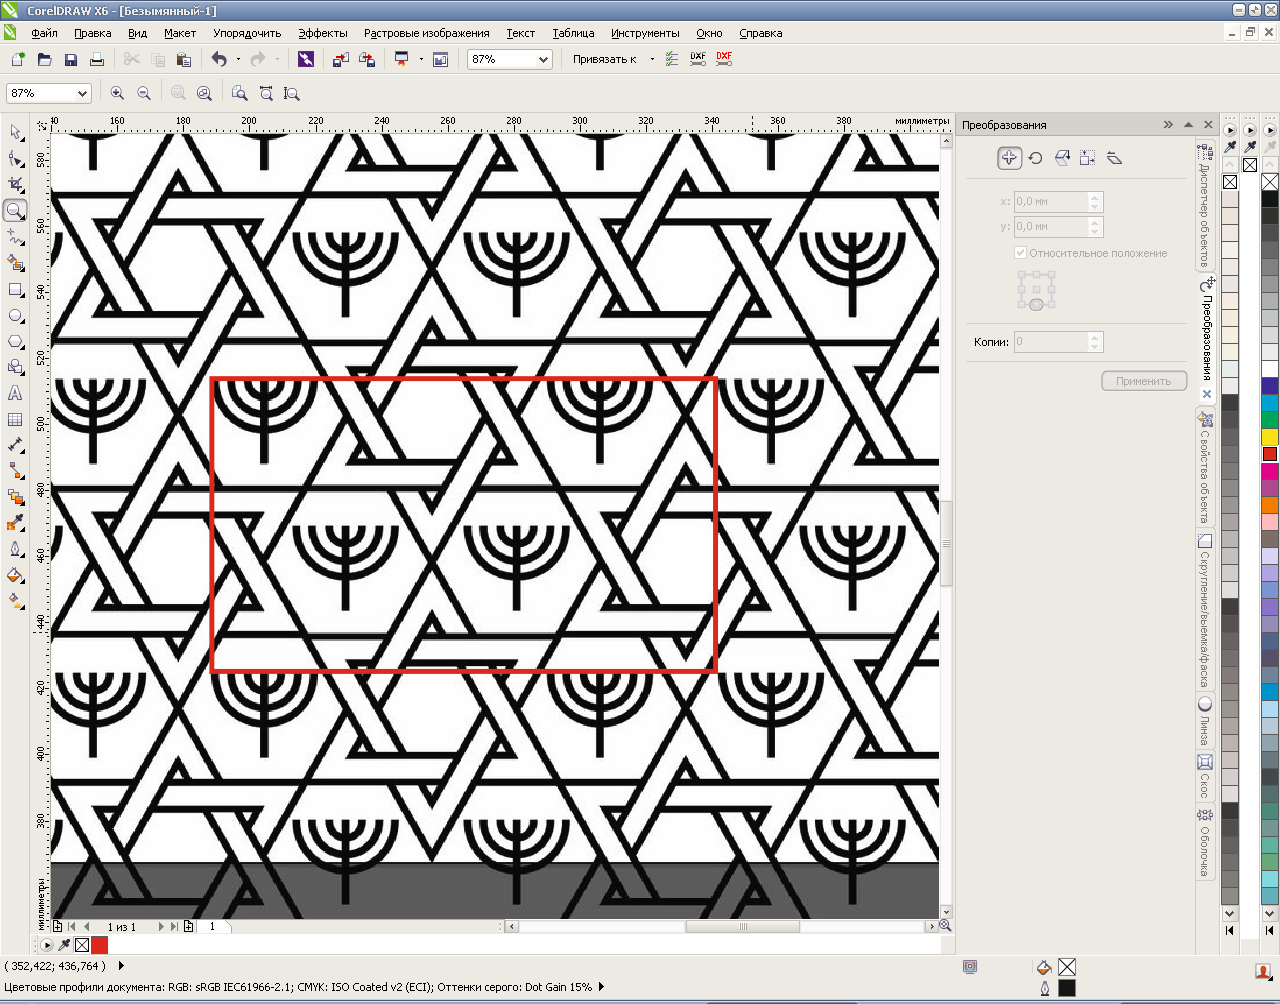Screen dimensions: 1280x1004
Task: Open the Инструменты menu
Action: 645,33
